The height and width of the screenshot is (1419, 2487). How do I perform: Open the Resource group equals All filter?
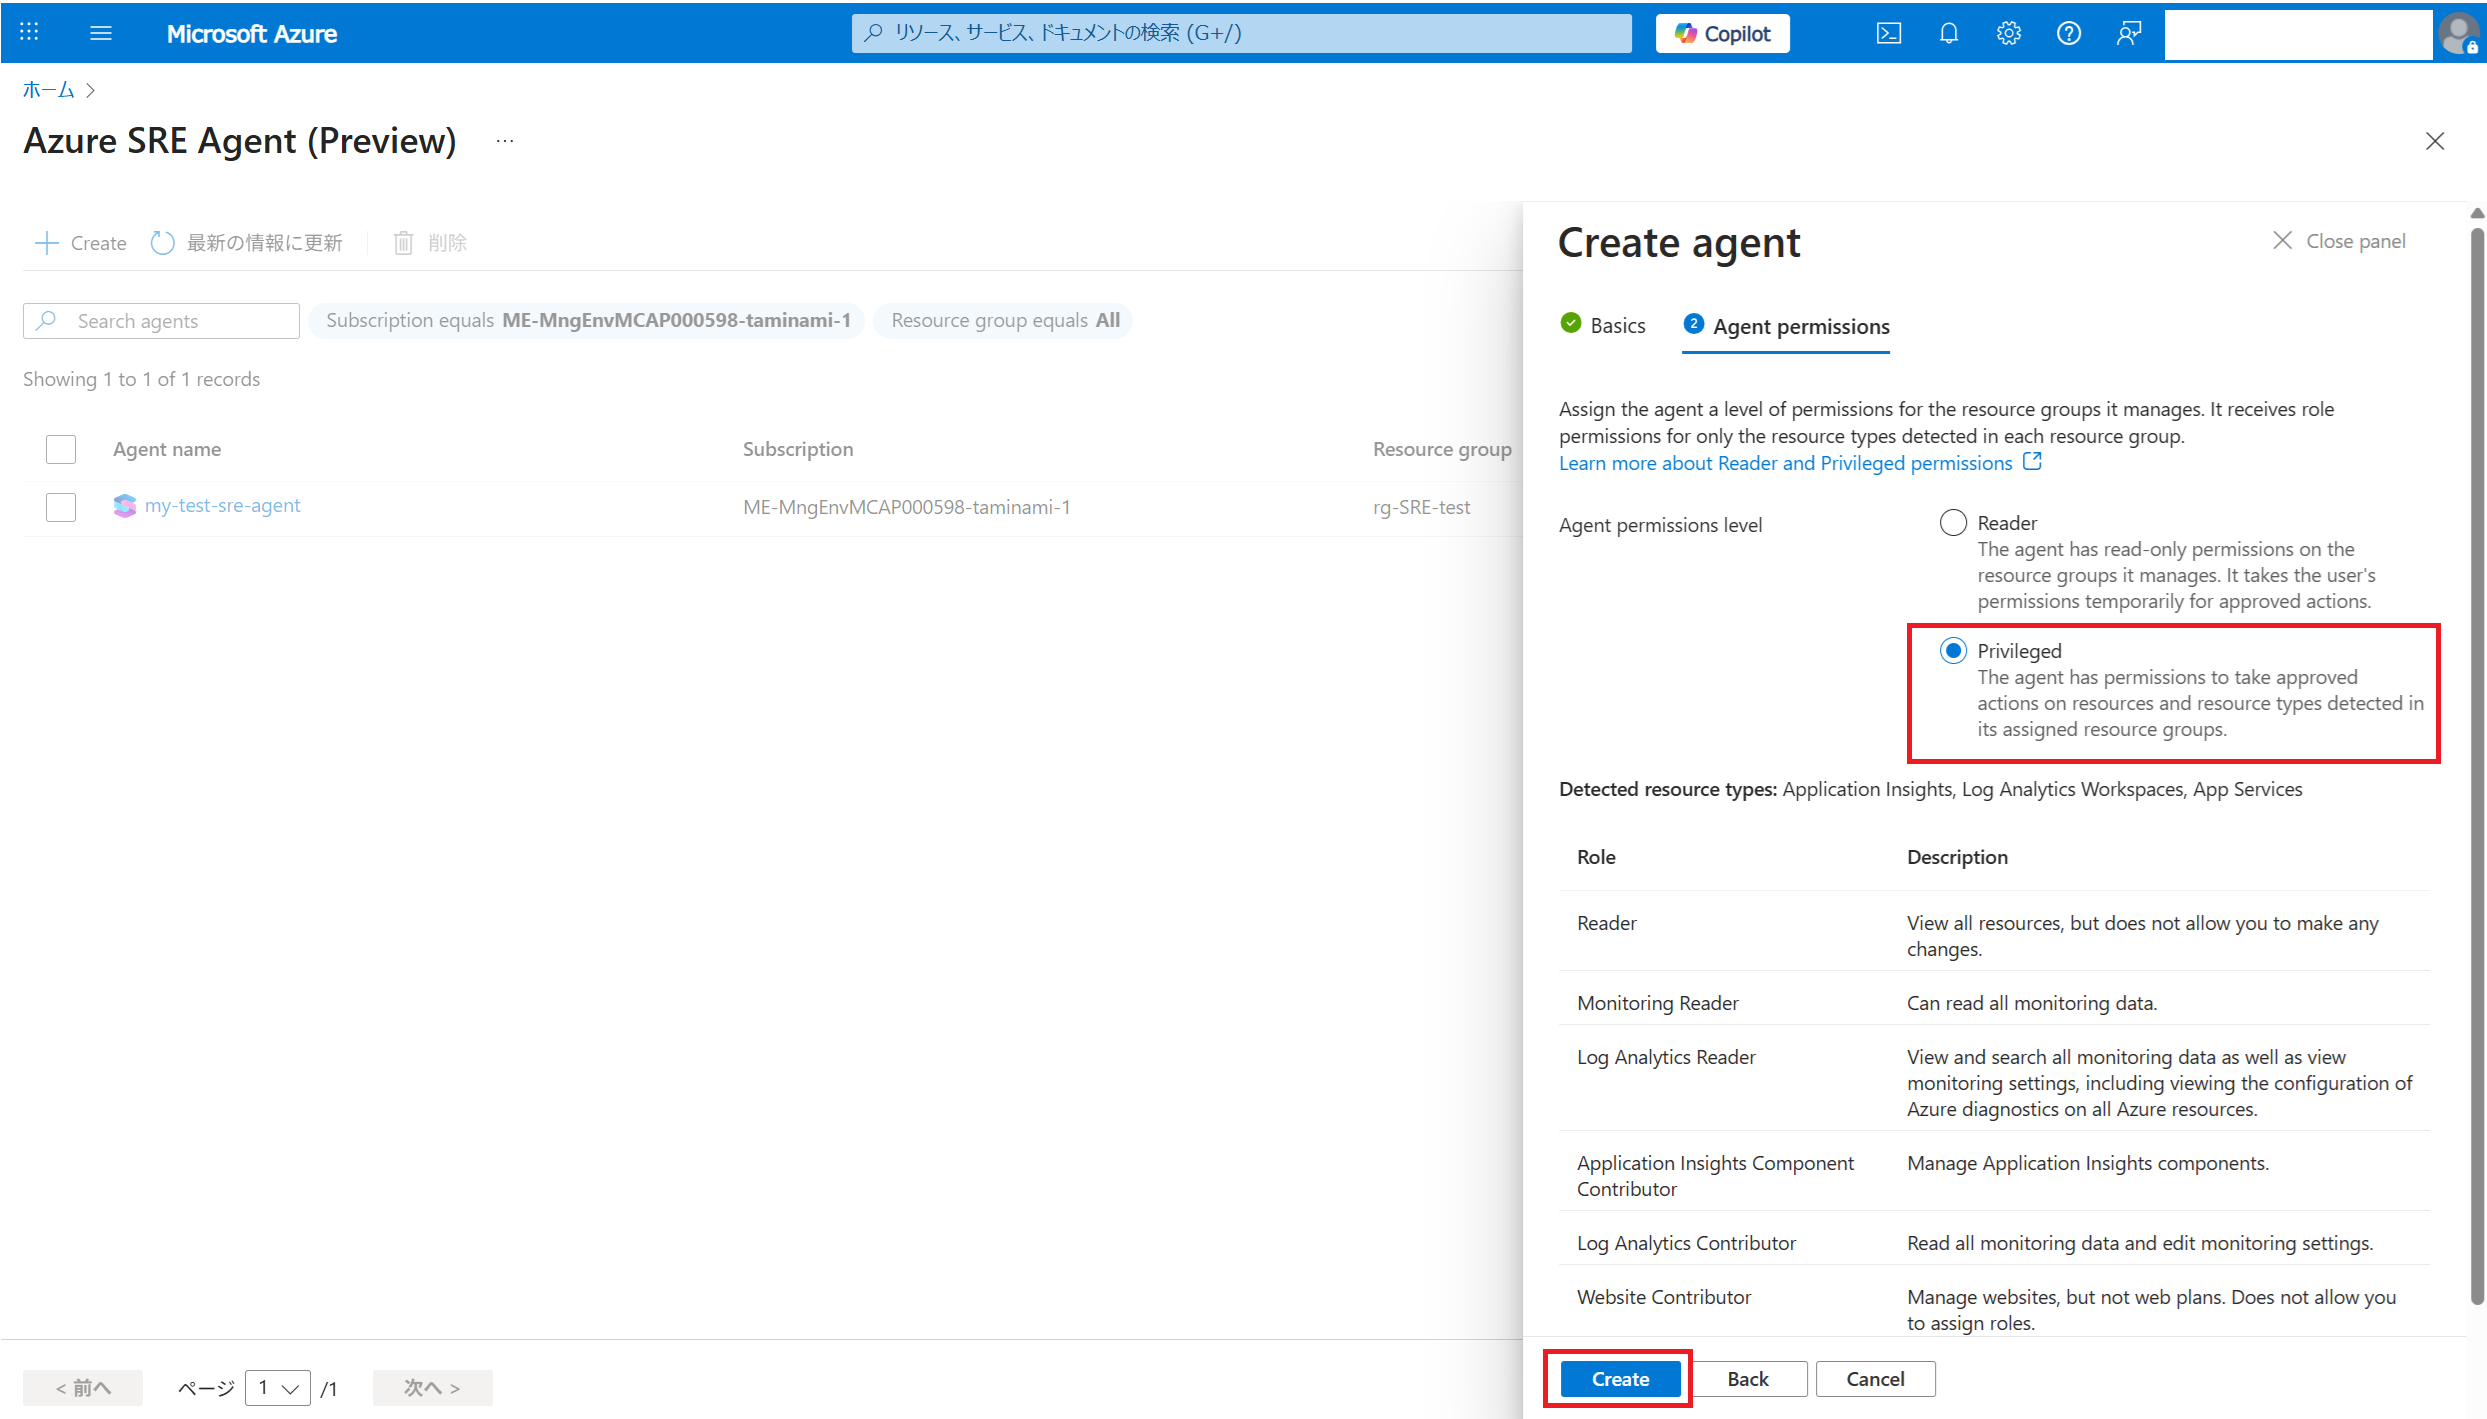tap(1004, 320)
